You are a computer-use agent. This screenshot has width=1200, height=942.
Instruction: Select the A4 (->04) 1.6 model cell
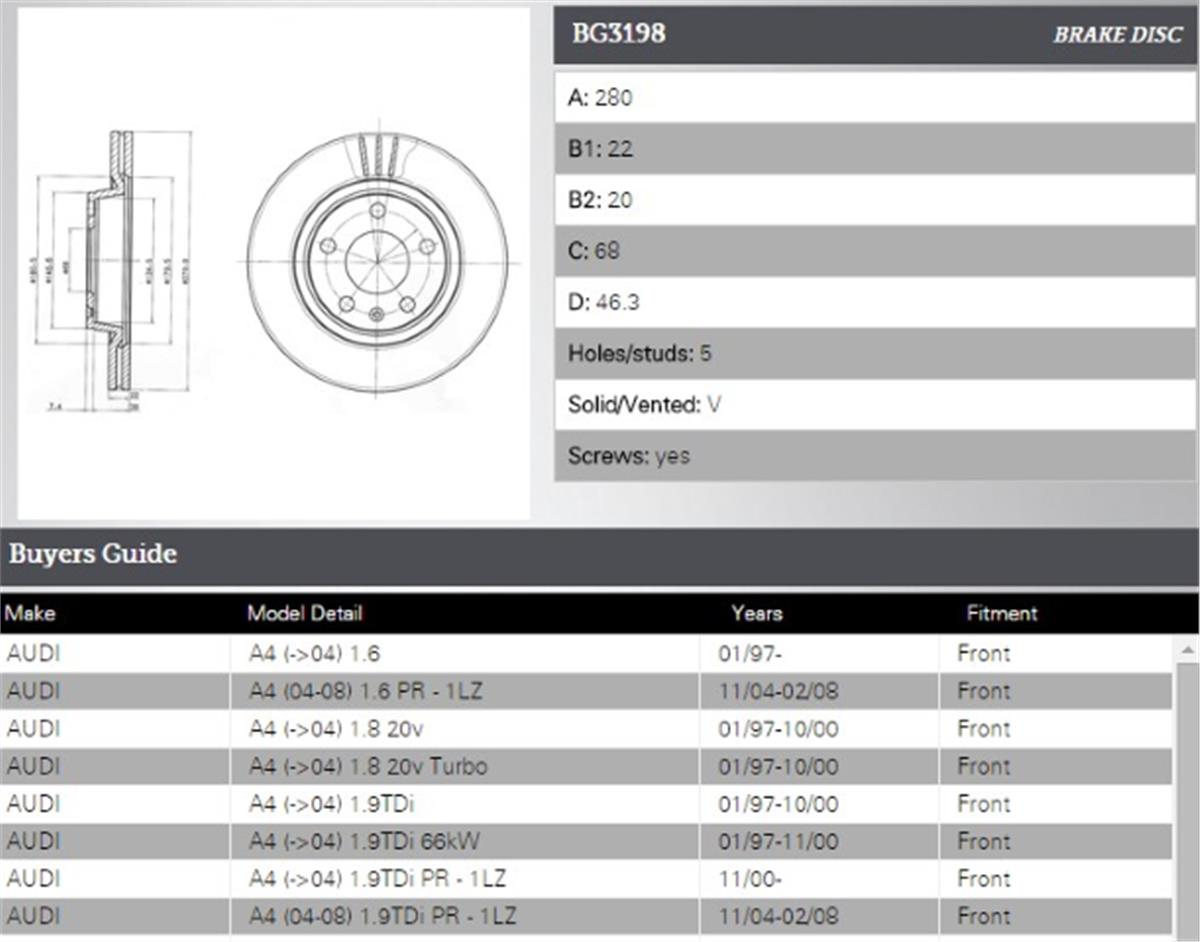[465, 654]
